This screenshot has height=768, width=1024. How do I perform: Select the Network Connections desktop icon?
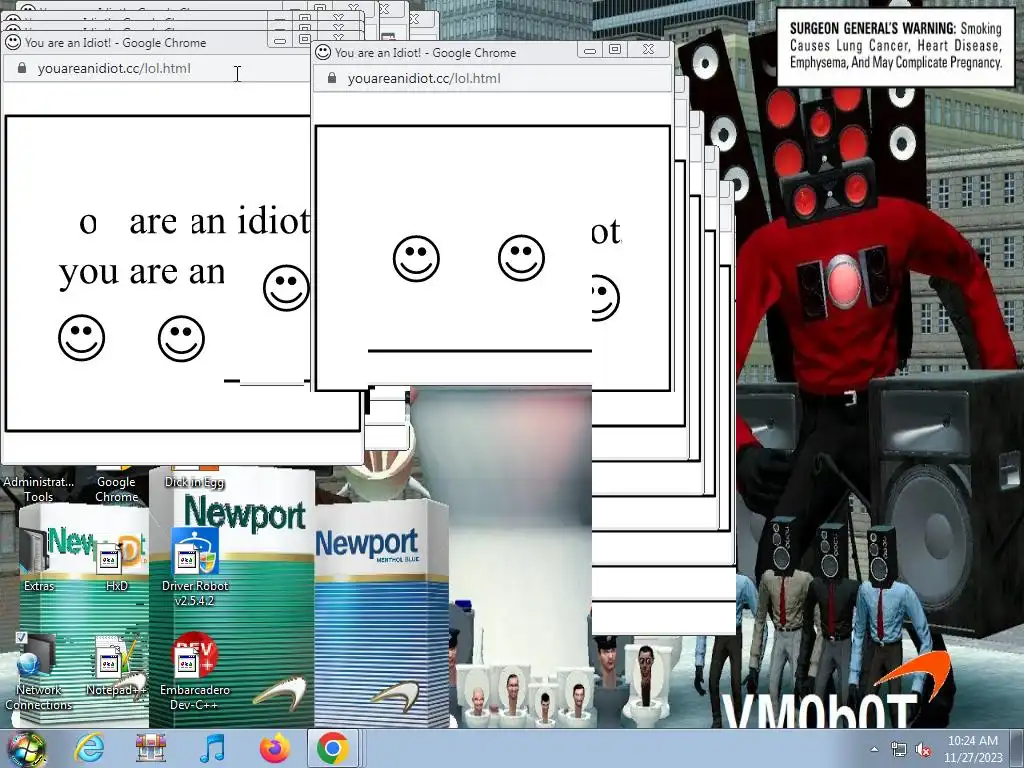tap(39, 671)
